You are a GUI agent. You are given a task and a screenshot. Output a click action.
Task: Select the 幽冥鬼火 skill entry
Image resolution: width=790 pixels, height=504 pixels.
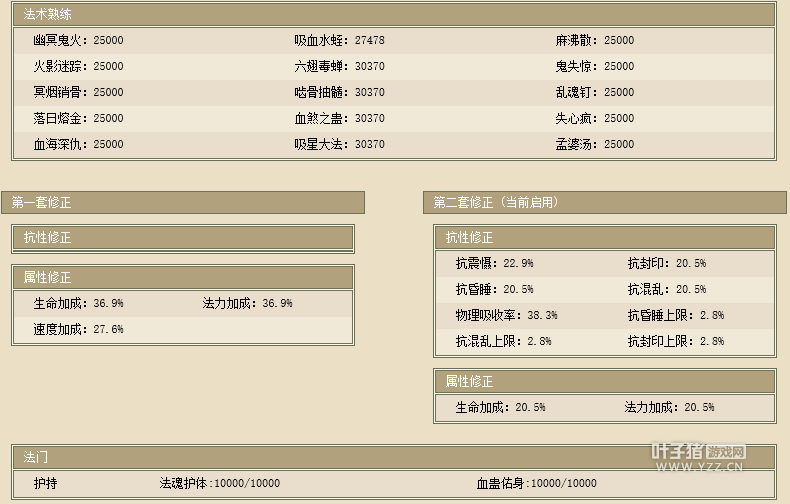pos(78,41)
